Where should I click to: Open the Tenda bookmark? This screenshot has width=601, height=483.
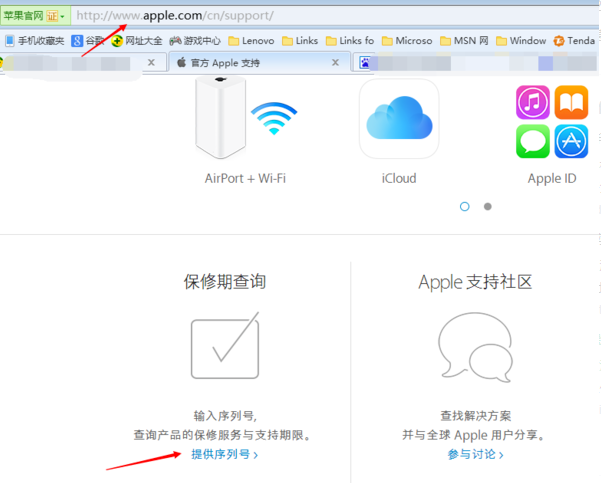[x=574, y=41]
